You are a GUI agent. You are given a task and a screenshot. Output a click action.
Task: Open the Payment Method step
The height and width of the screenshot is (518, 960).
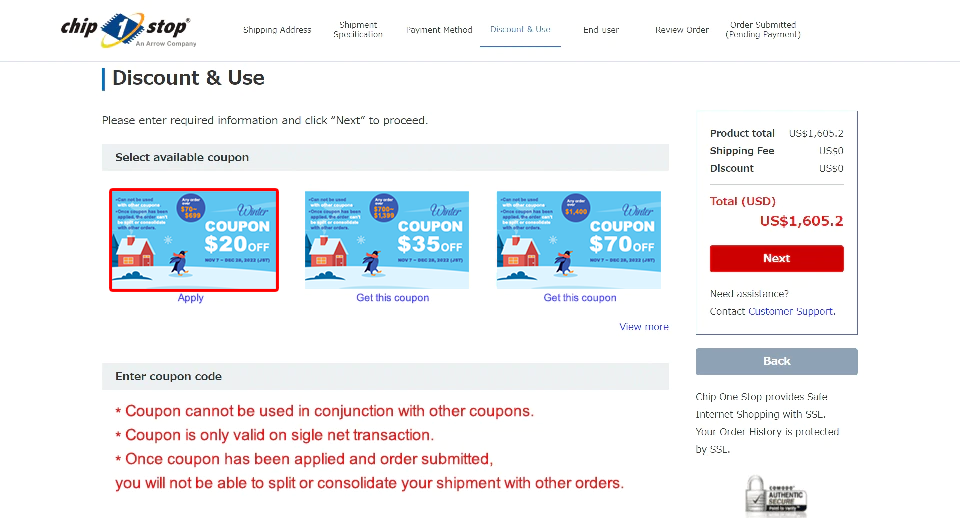(439, 30)
